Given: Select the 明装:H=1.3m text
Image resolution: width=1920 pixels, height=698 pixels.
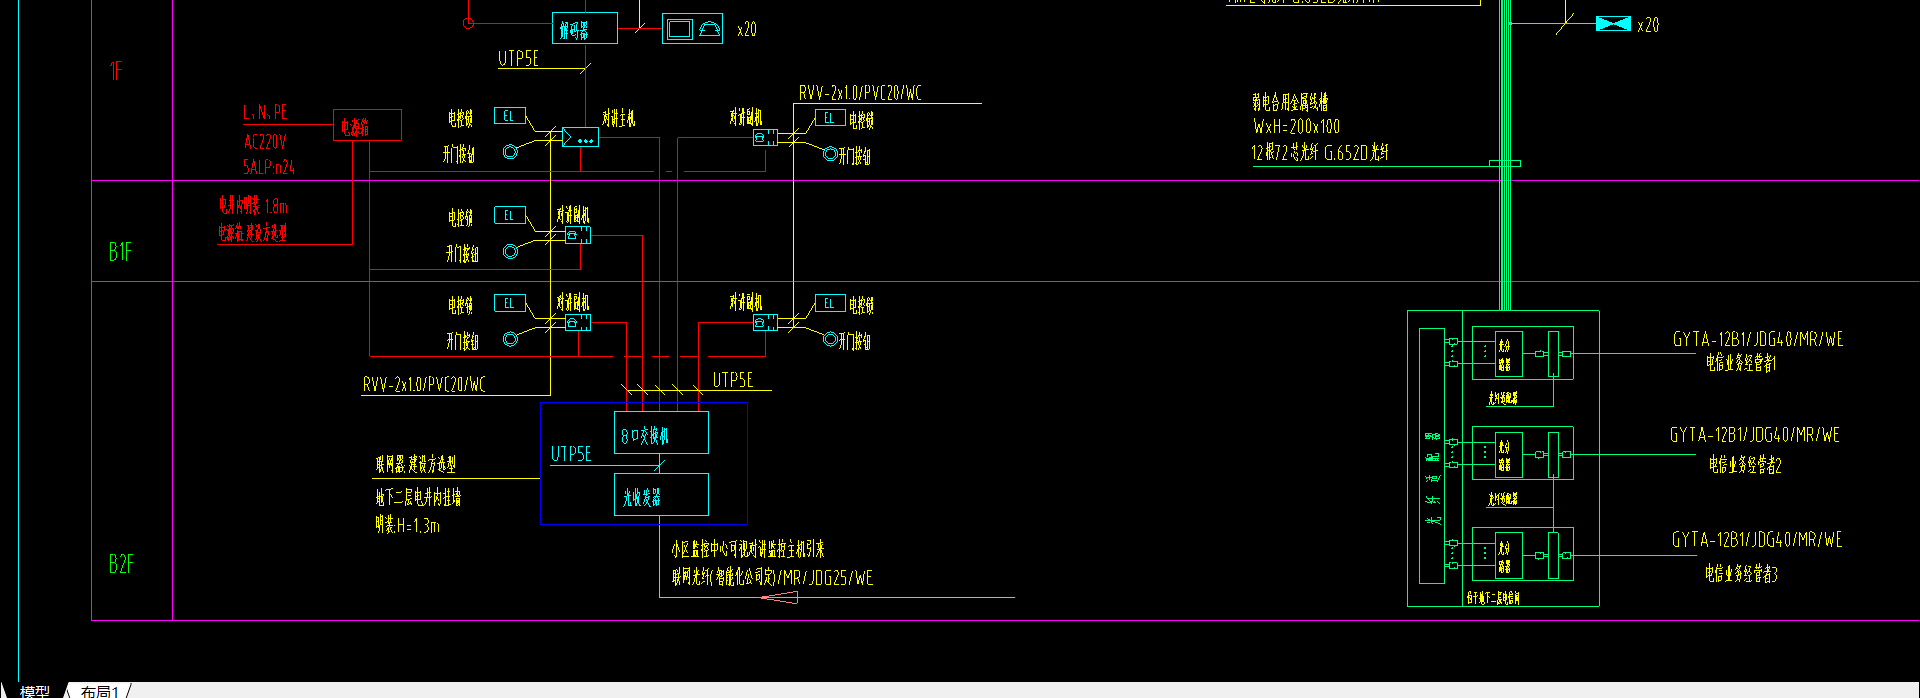Looking at the screenshot, I should pyautogui.click(x=408, y=525).
